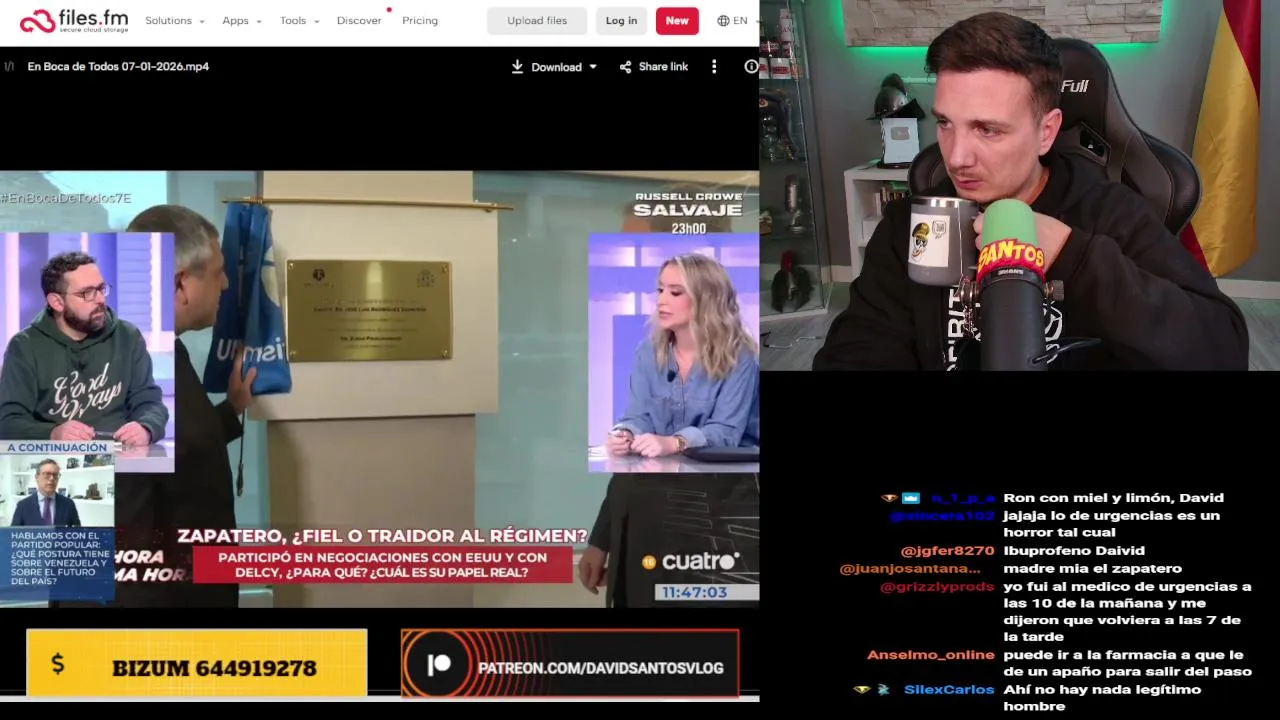Click the streamer webcam feed

pos(1019,185)
